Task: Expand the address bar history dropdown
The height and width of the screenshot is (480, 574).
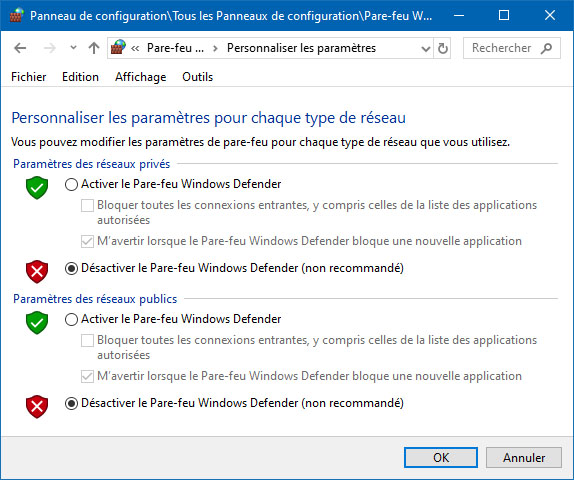Action: tap(425, 48)
